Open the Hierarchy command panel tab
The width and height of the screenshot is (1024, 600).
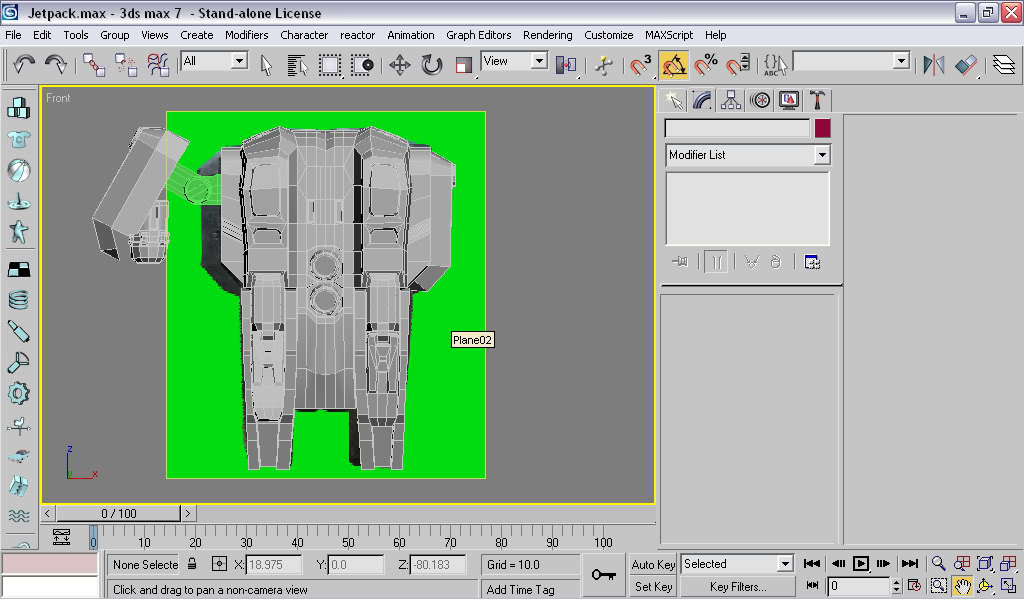click(731, 100)
